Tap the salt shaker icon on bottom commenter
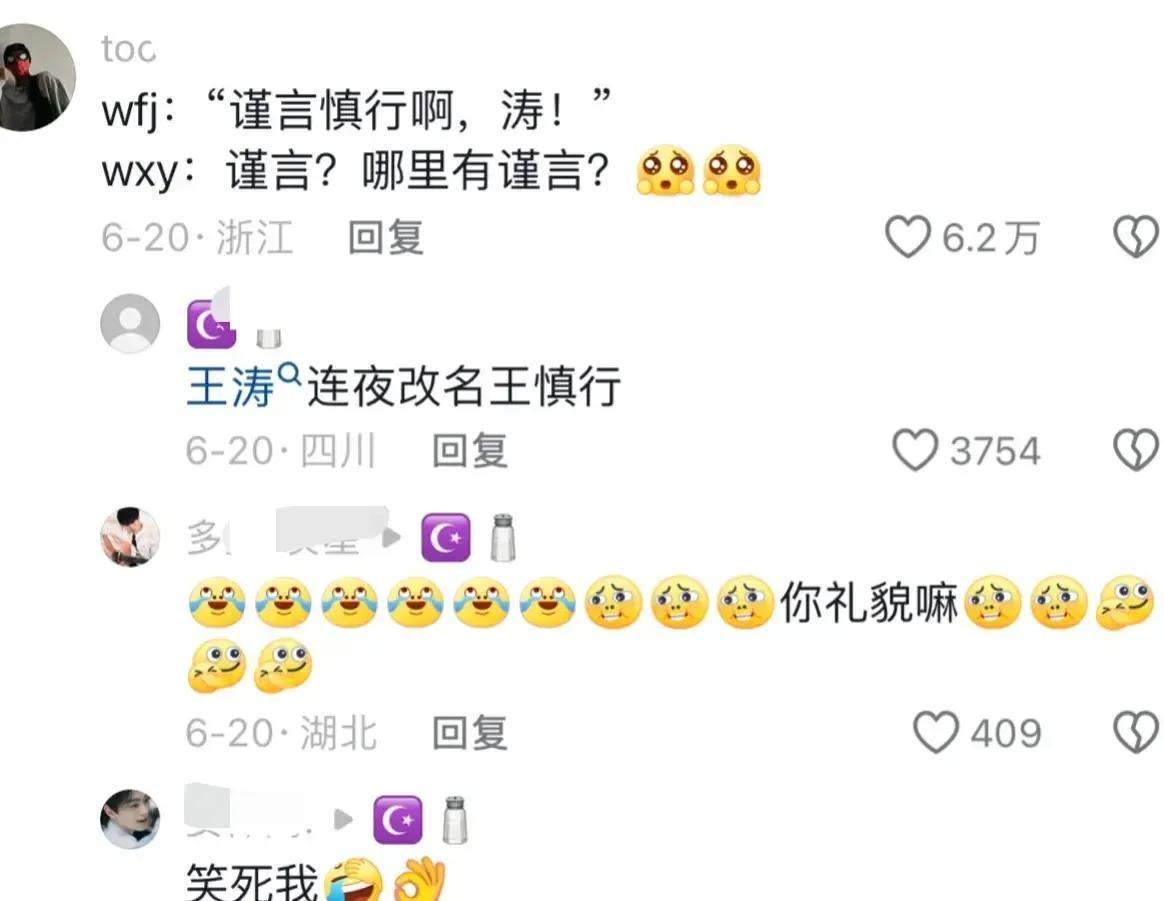The width and height of the screenshot is (1164, 901). click(455, 820)
